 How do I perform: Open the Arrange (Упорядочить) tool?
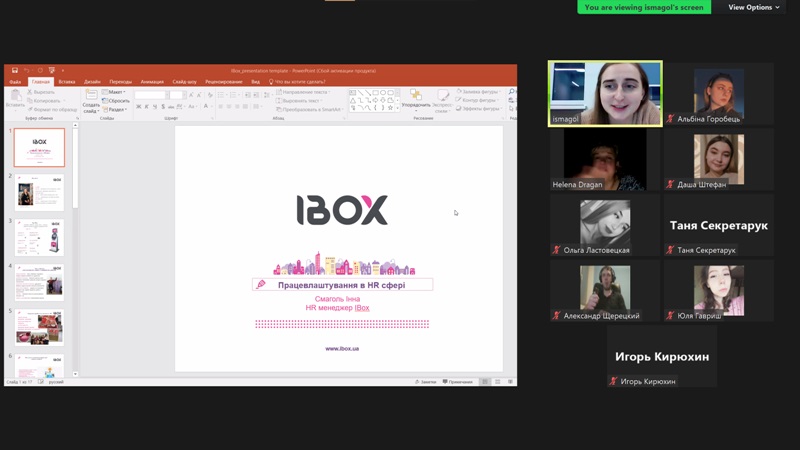coord(416,99)
